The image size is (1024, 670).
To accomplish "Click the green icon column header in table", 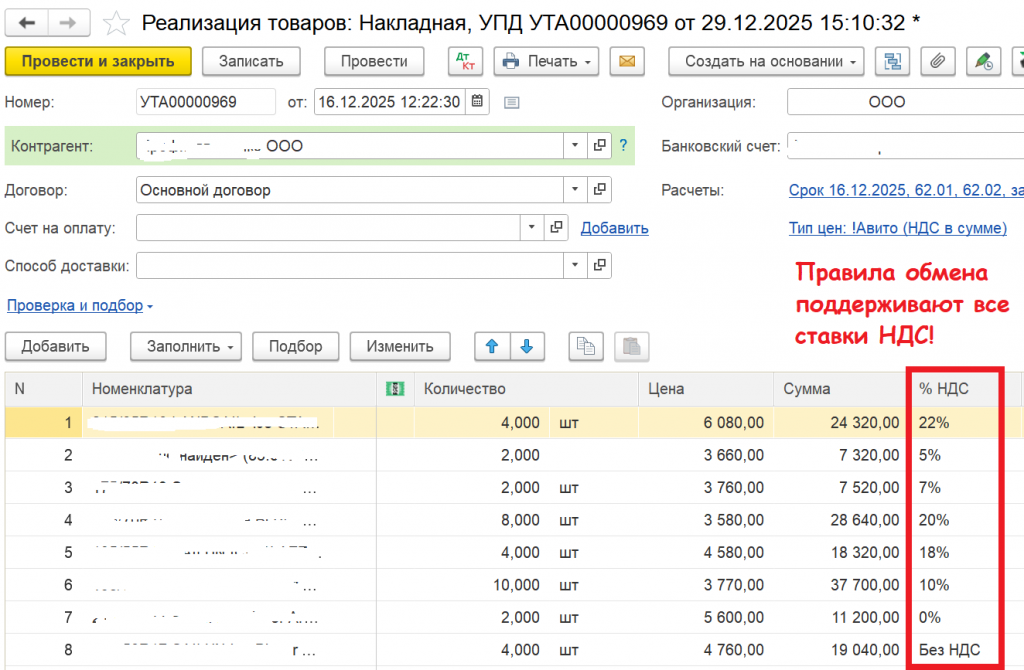I will coord(395,389).
